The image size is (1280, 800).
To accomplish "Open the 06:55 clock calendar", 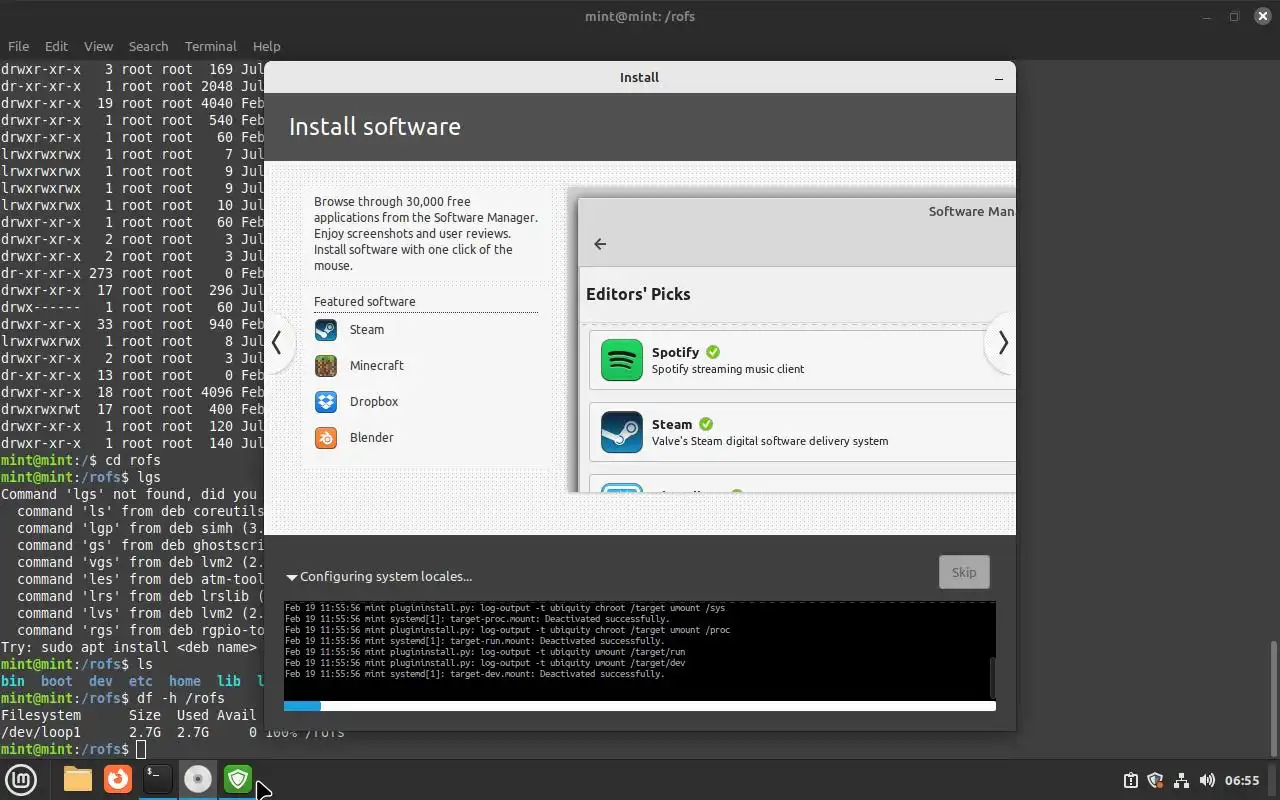I will pos(1242,780).
